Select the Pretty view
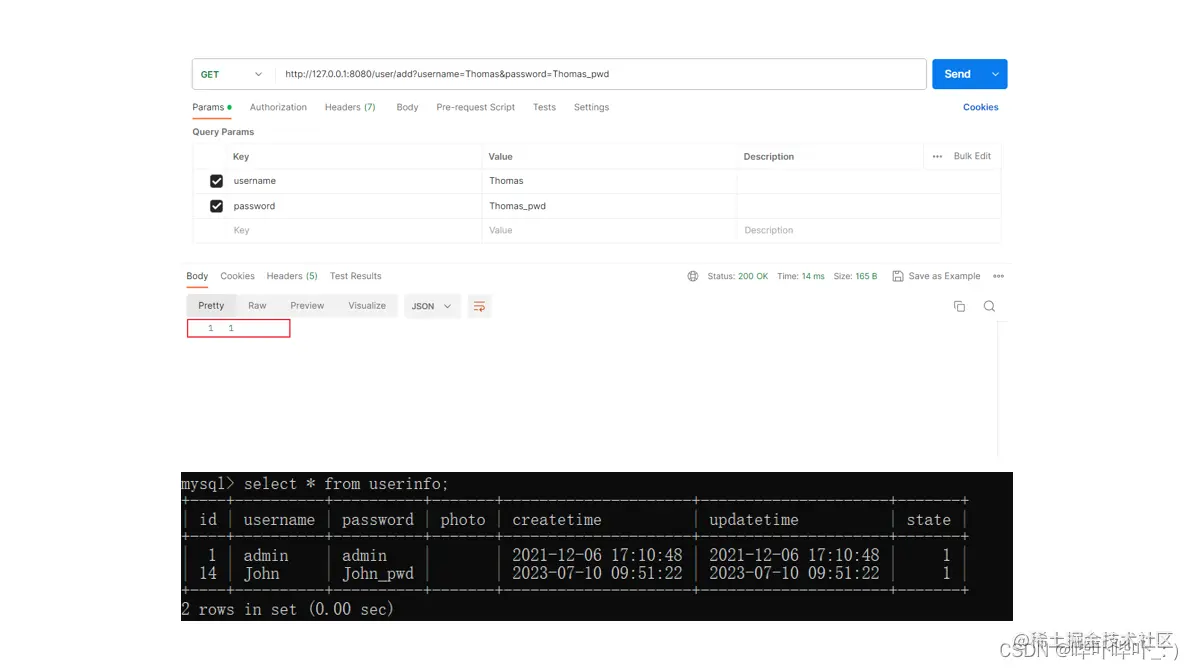Image resolution: width=1193 pixels, height=670 pixels. [212, 306]
